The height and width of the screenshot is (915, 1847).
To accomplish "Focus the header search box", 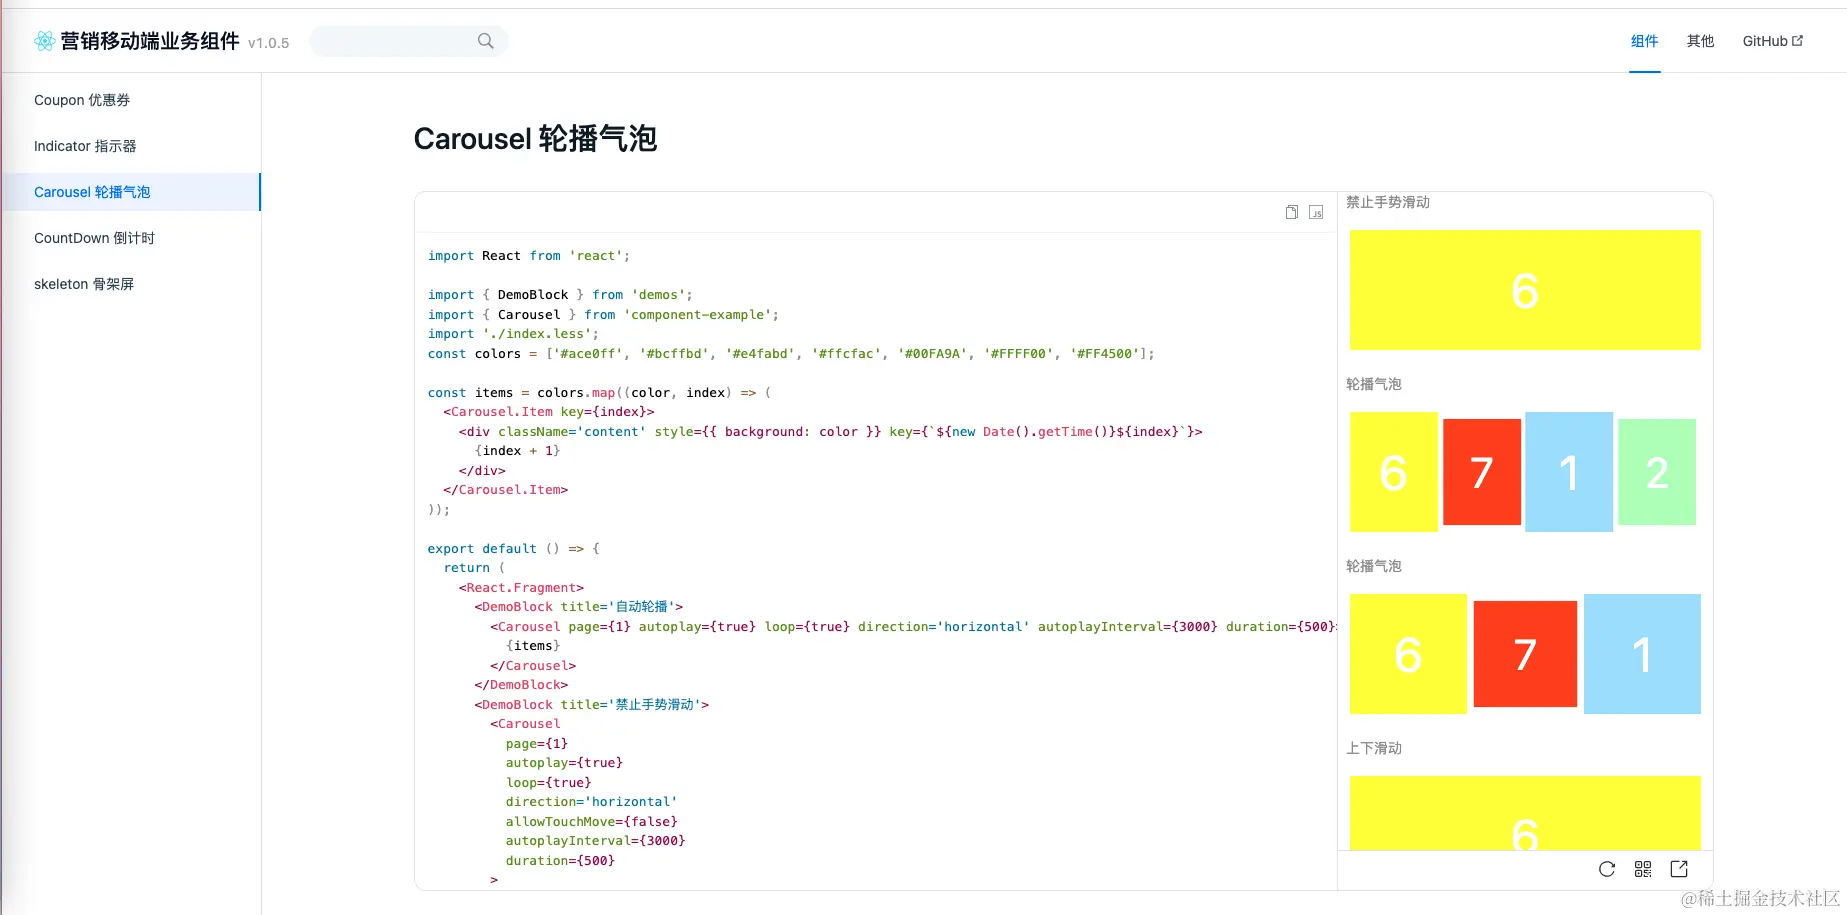I will (x=408, y=41).
